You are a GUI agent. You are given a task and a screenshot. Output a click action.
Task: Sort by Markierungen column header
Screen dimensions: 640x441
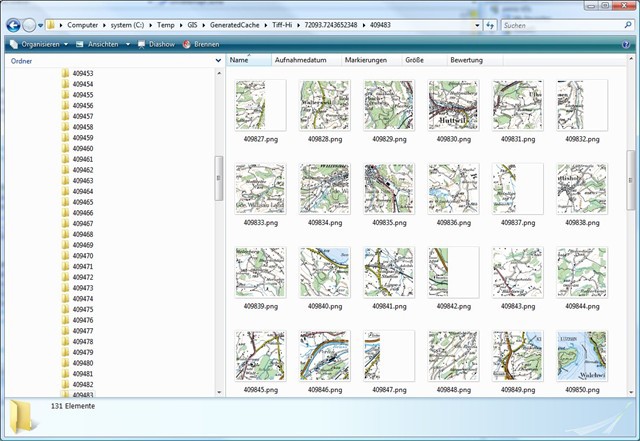[x=371, y=60]
